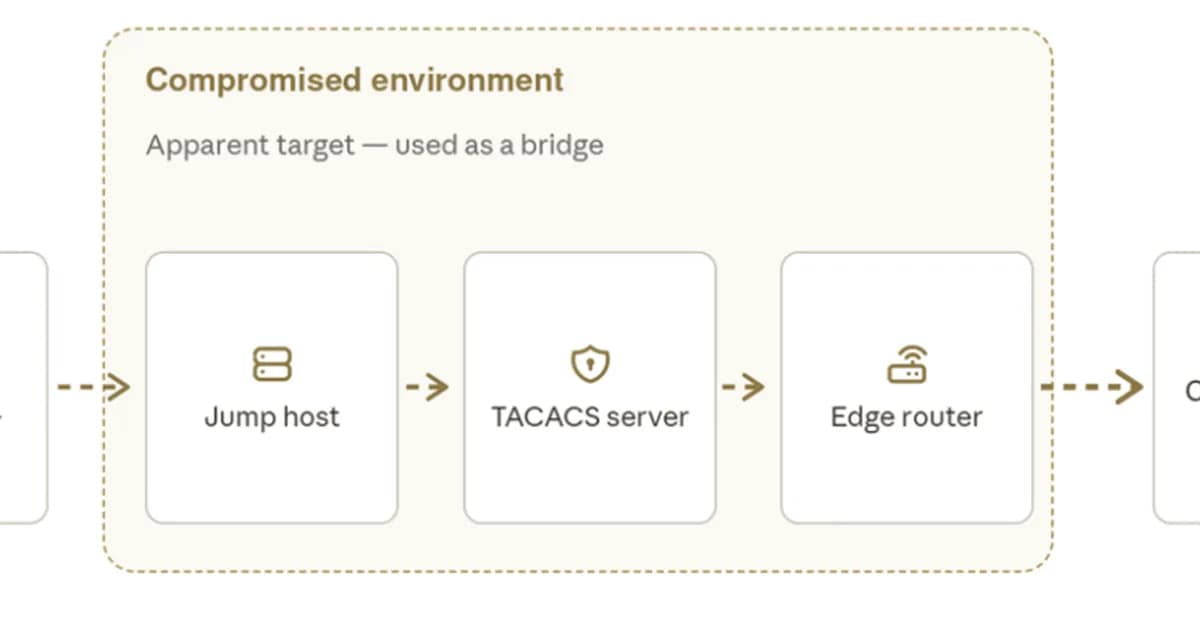Select the TACACS server card's blank lower area
This screenshot has height=628, width=1200.
[x=590, y=478]
